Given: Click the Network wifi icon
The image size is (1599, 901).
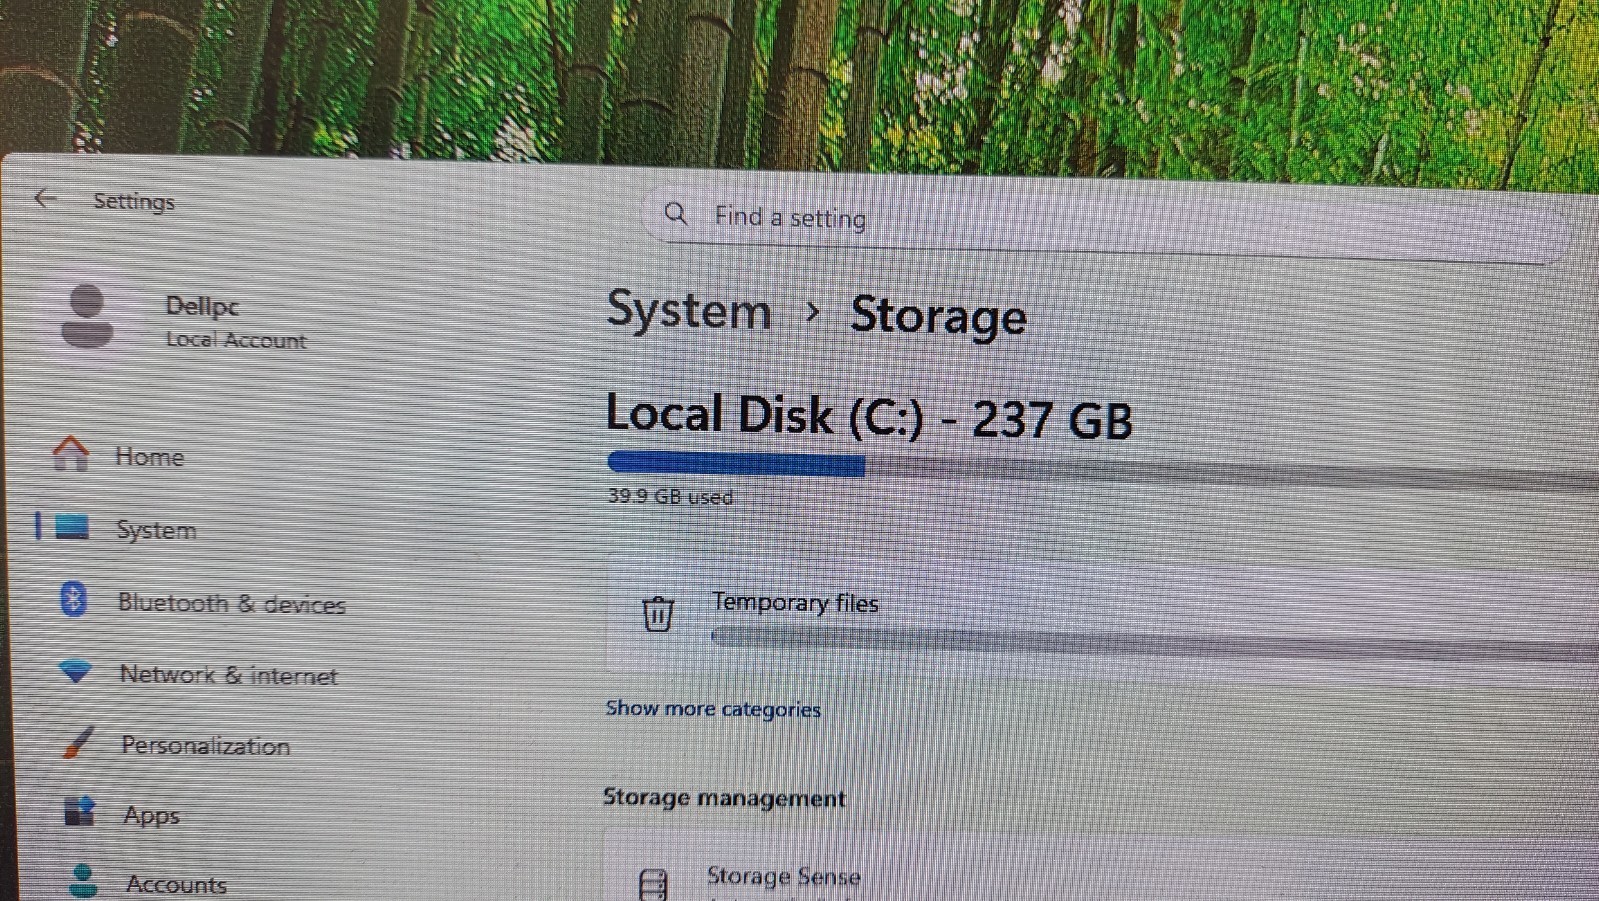Looking at the screenshot, I should pos(75,671).
